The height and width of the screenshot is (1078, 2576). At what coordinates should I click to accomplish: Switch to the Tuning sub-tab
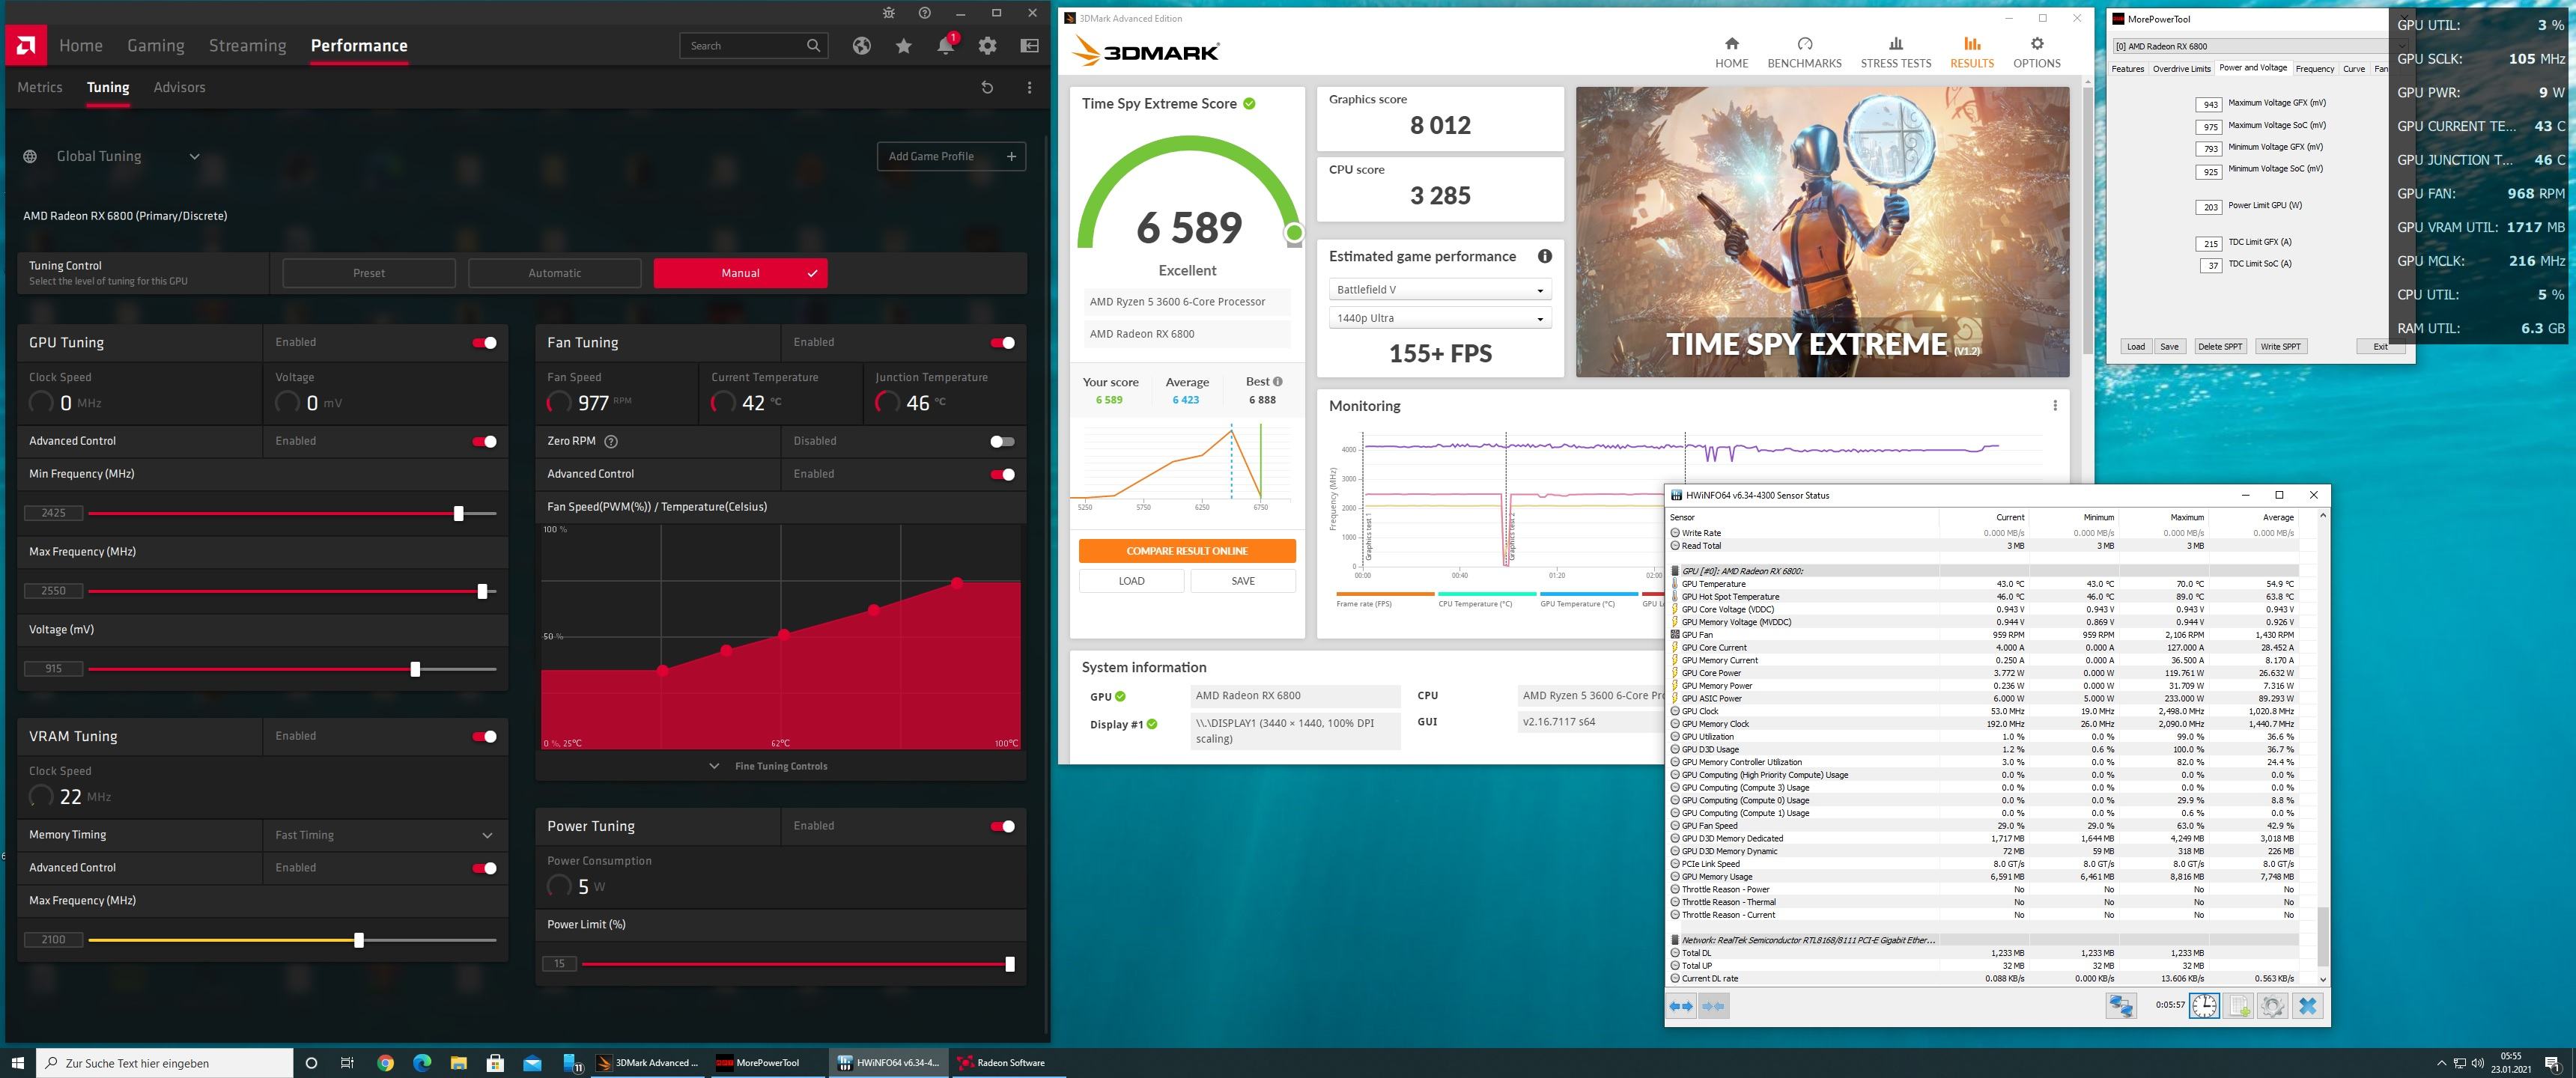pos(108,88)
